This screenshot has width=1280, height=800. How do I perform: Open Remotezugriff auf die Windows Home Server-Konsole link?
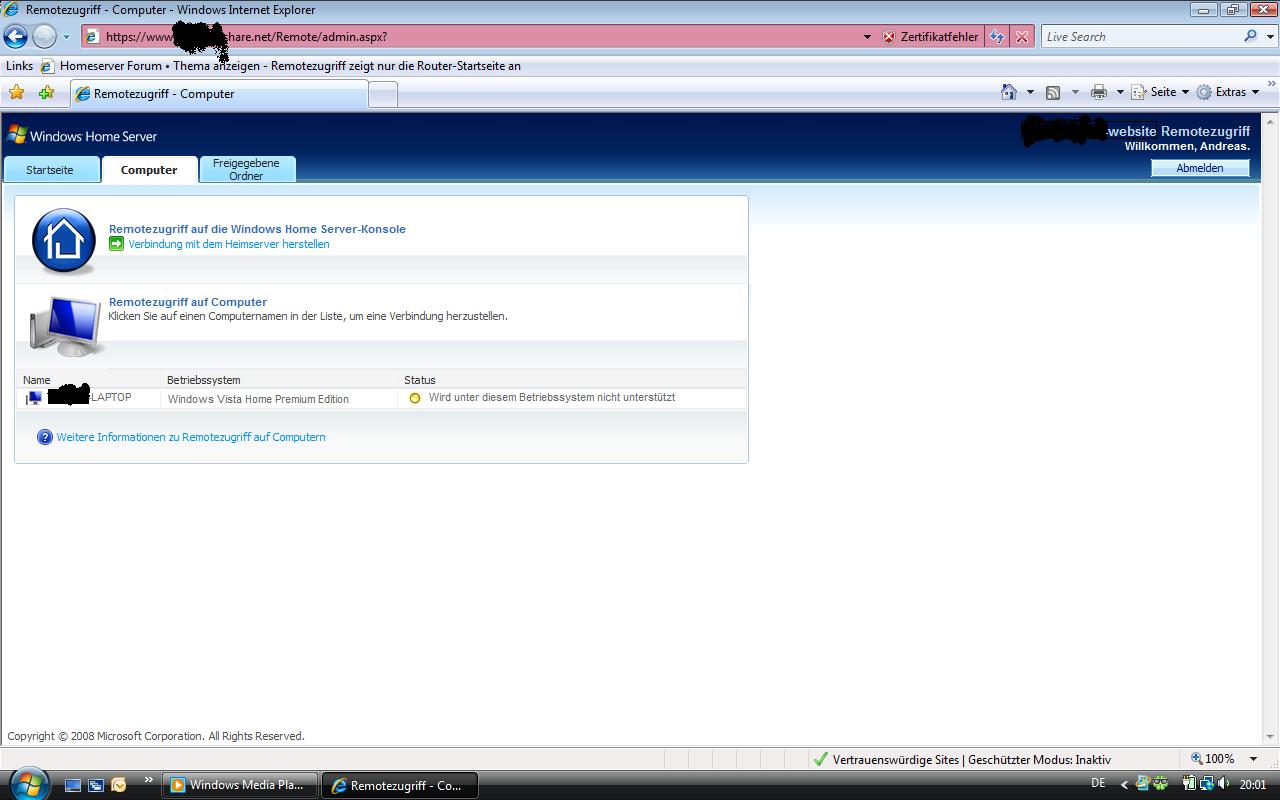[x=257, y=229]
